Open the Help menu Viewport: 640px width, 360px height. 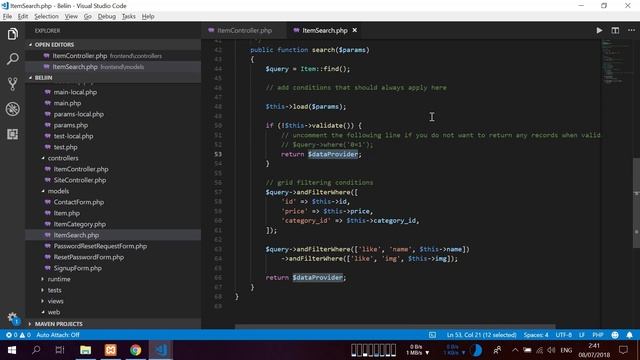pyautogui.click(x=148, y=16)
